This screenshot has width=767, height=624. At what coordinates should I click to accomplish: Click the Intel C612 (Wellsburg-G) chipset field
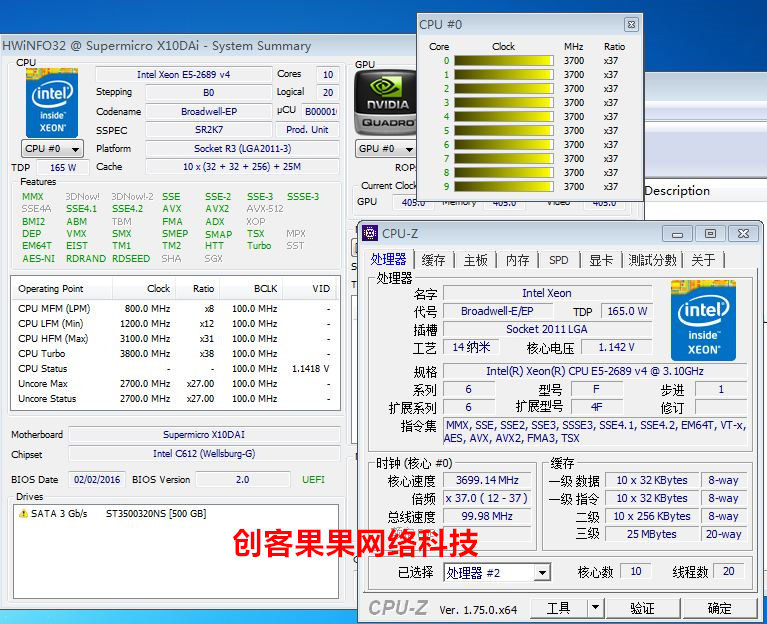[204, 454]
